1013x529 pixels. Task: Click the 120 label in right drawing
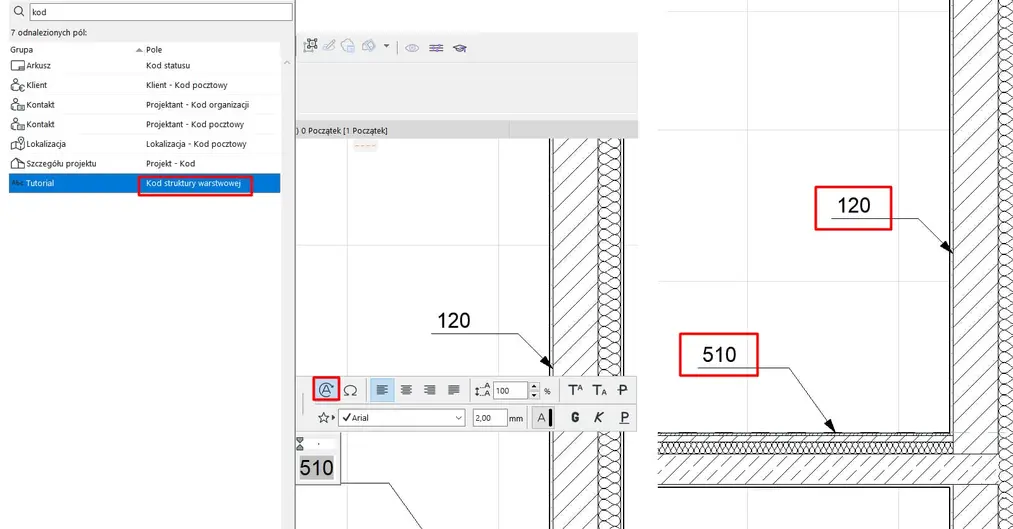(853, 205)
